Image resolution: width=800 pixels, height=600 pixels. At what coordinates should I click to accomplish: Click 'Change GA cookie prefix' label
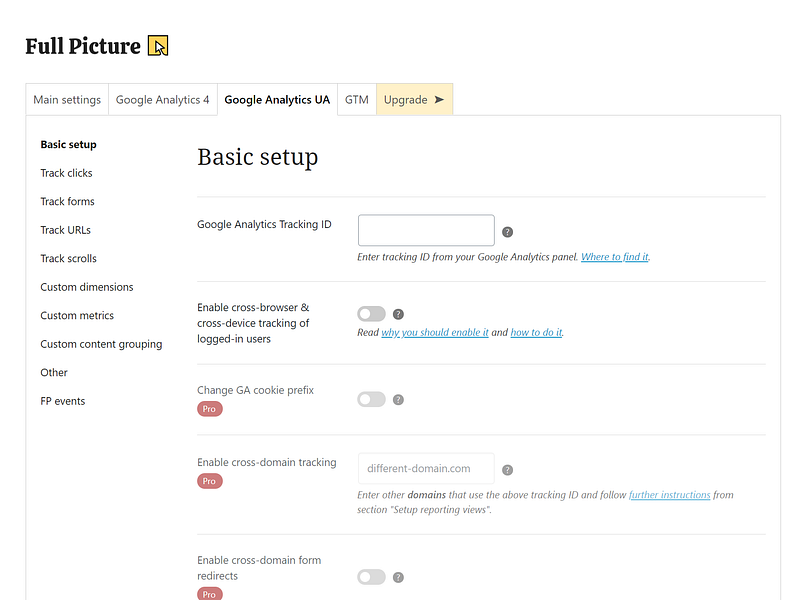(256, 390)
